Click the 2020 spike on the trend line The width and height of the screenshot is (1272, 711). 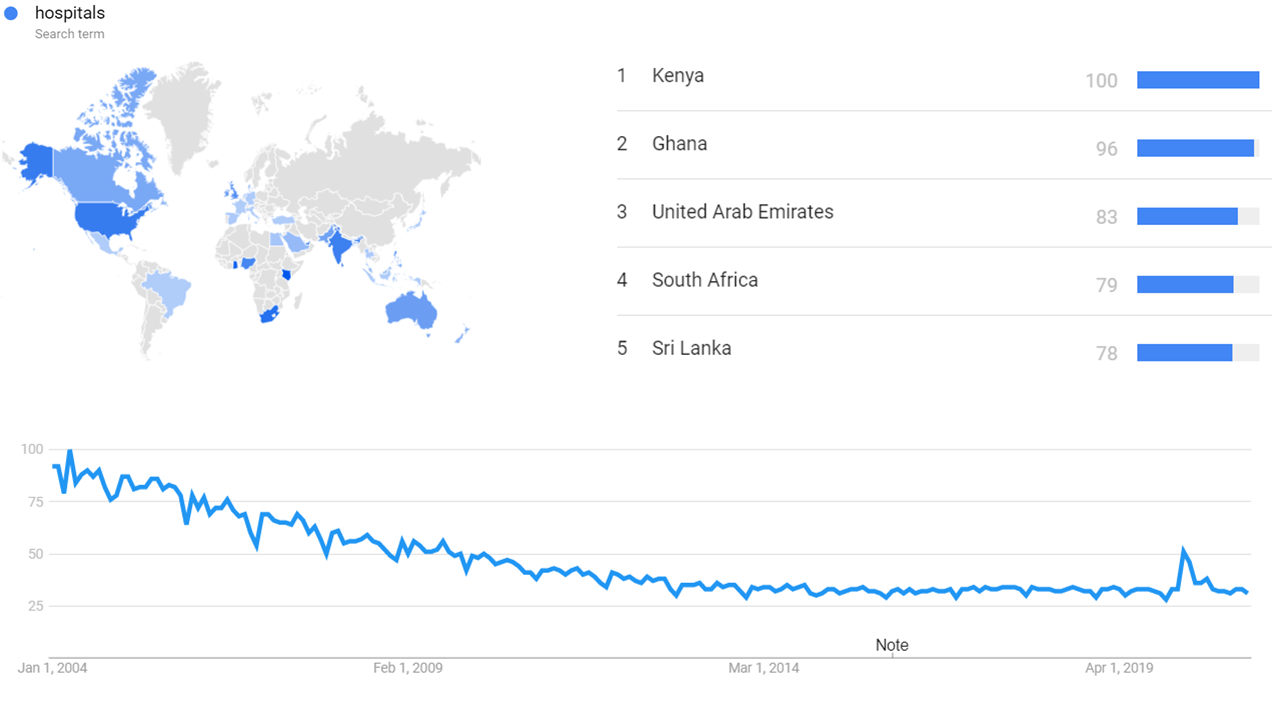click(1184, 551)
